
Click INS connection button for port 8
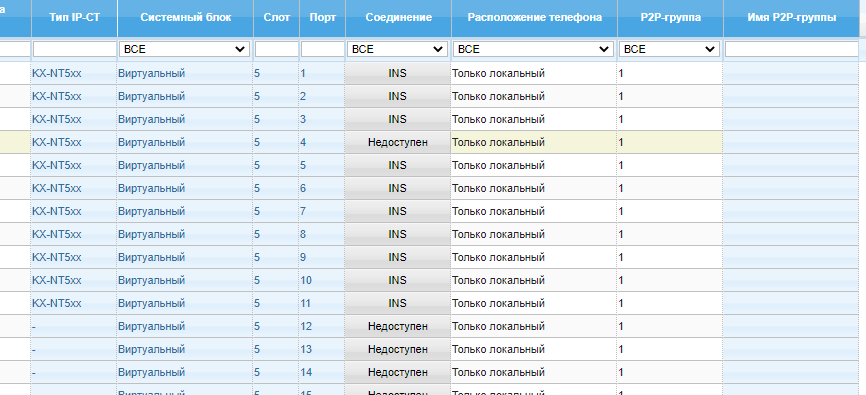pos(398,234)
